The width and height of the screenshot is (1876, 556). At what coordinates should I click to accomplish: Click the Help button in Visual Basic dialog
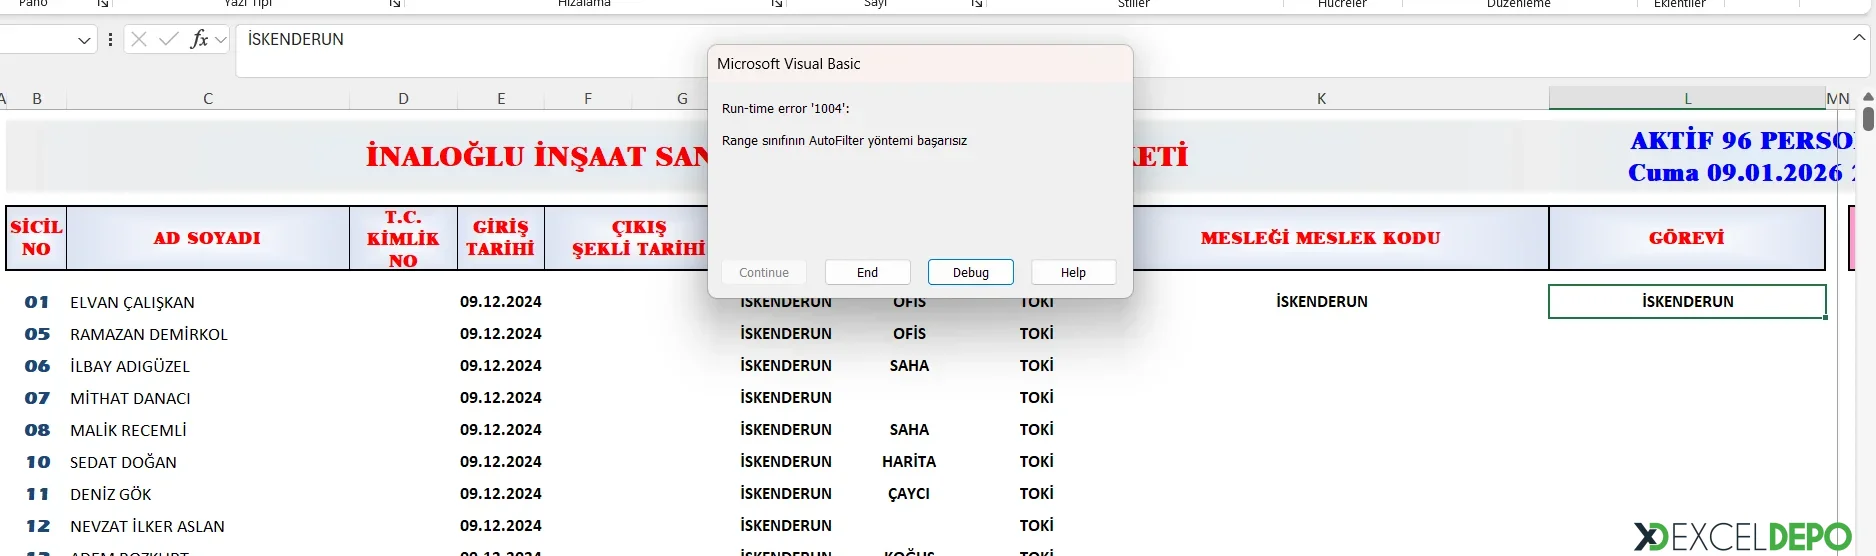[x=1073, y=272]
